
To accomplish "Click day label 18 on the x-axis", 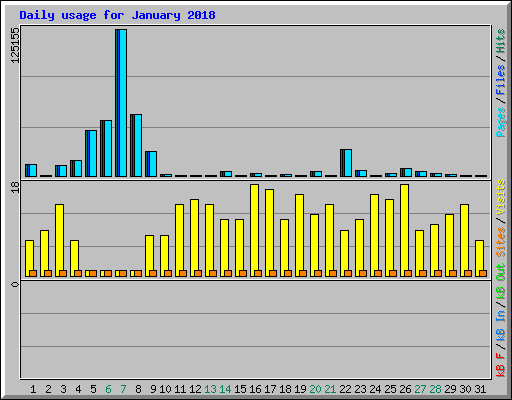I will 285,389.
